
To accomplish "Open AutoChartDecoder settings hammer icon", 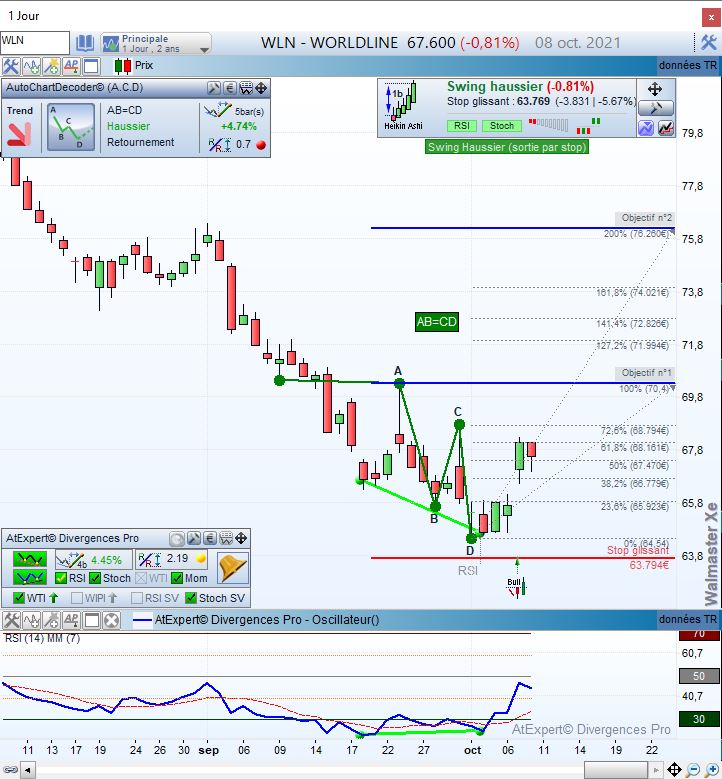I will point(214,88).
